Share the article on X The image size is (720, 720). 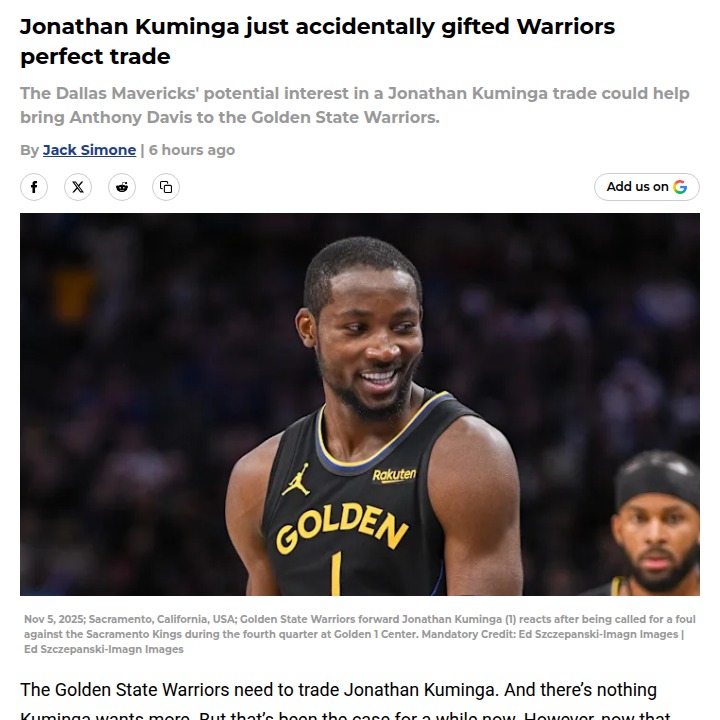coord(78,187)
